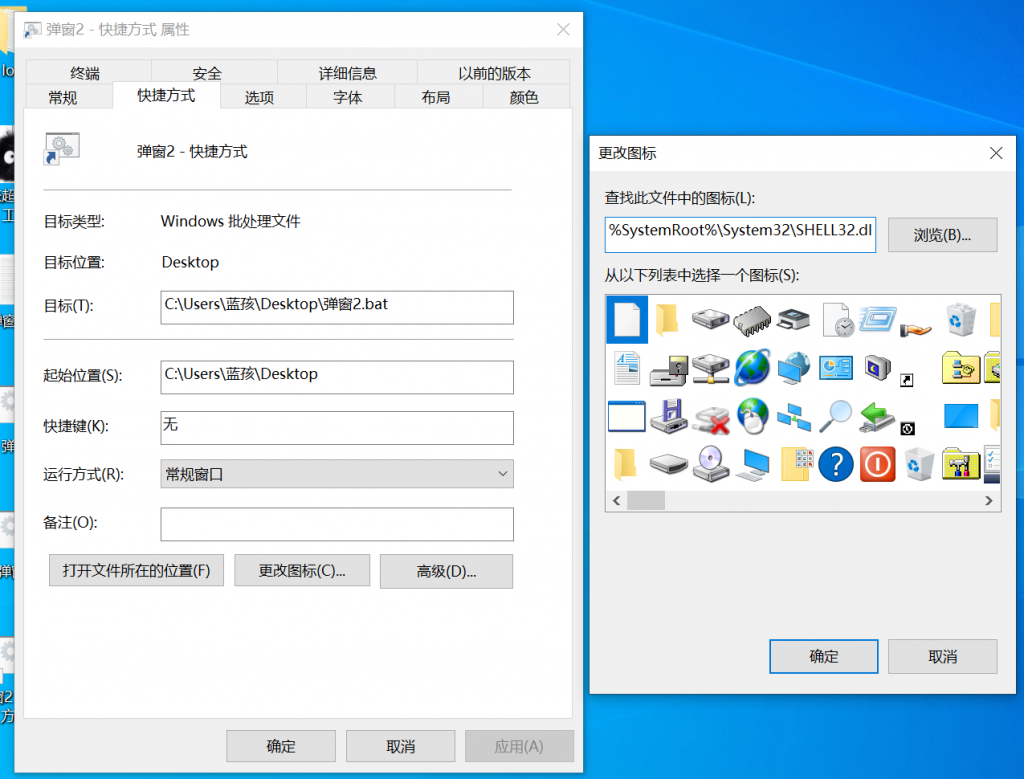Click 取消 in the 更改图标 dialog
1024x779 pixels.
(942, 656)
